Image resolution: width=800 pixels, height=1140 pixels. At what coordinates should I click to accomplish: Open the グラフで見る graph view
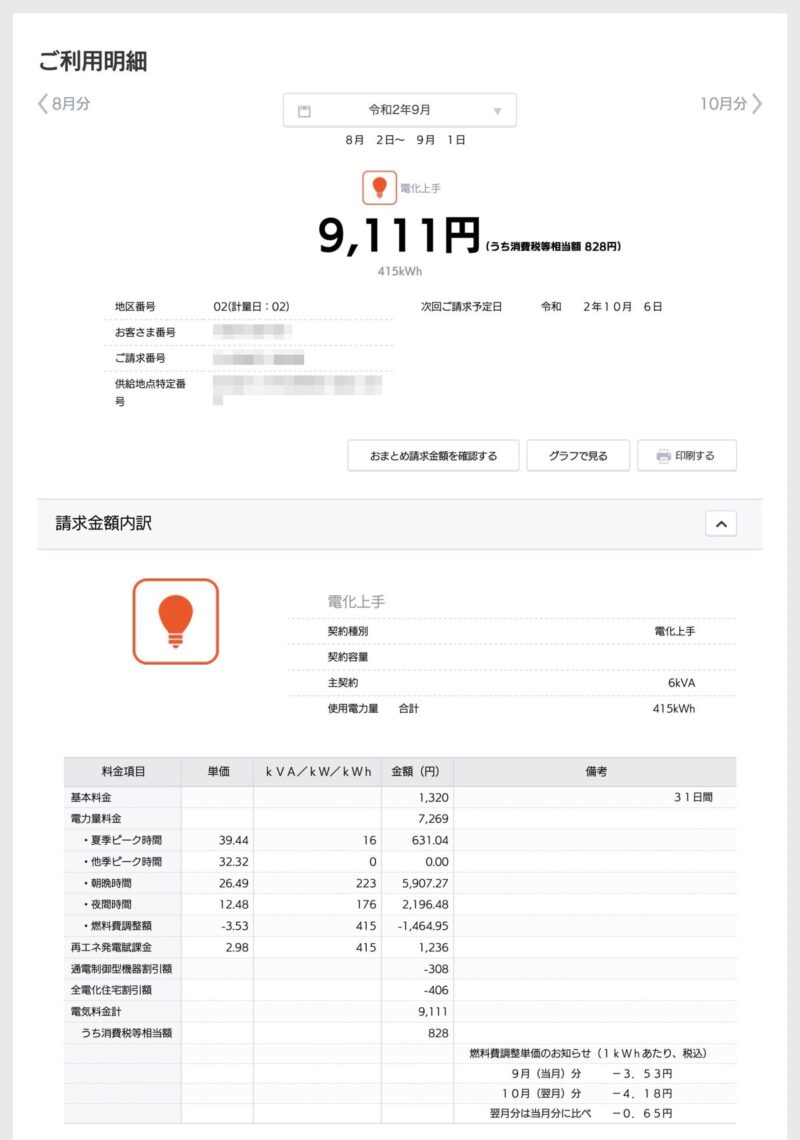point(577,456)
